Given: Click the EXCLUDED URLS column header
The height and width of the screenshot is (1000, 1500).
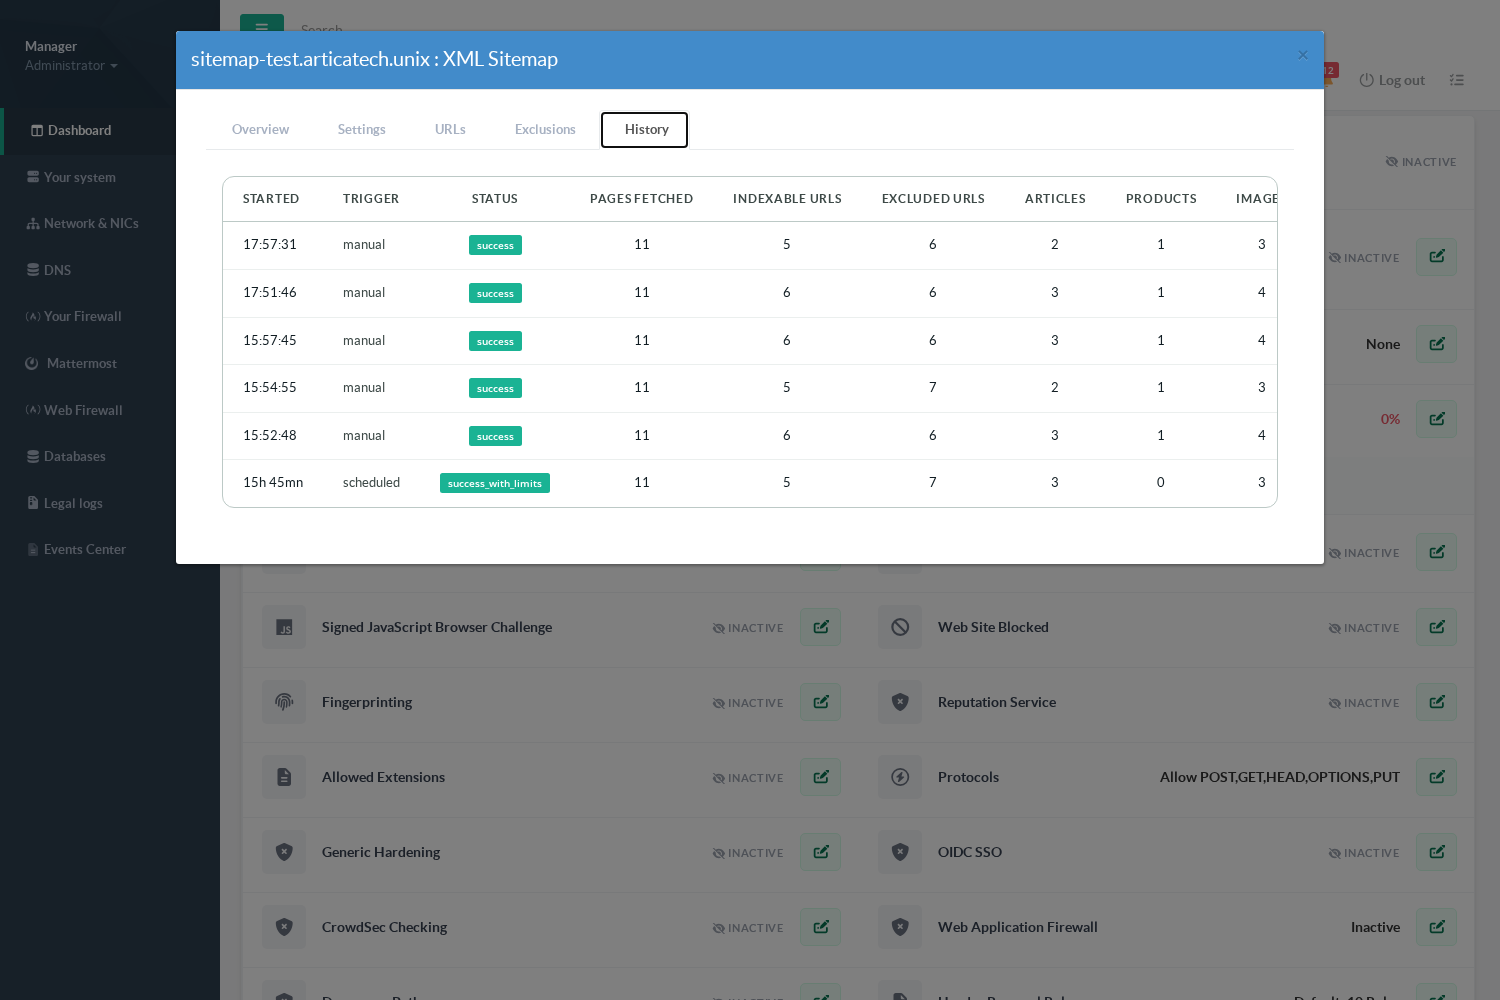Looking at the screenshot, I should [x=933, y=199].
